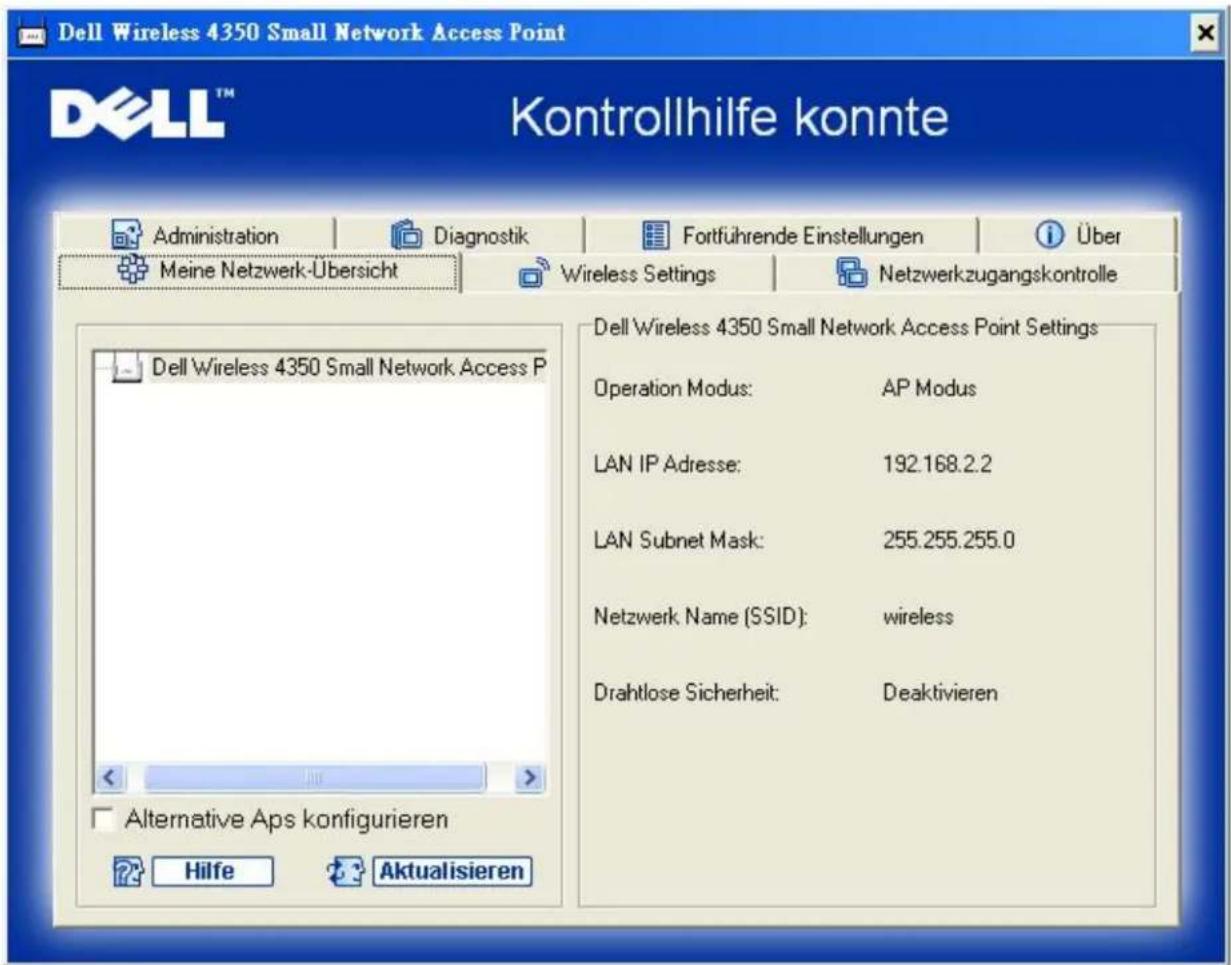The width and height of the screenshot is (1231, 965).
Task: Open the Netzwerkzugangskontrolle tab
Action: click(x=976, y=274)
